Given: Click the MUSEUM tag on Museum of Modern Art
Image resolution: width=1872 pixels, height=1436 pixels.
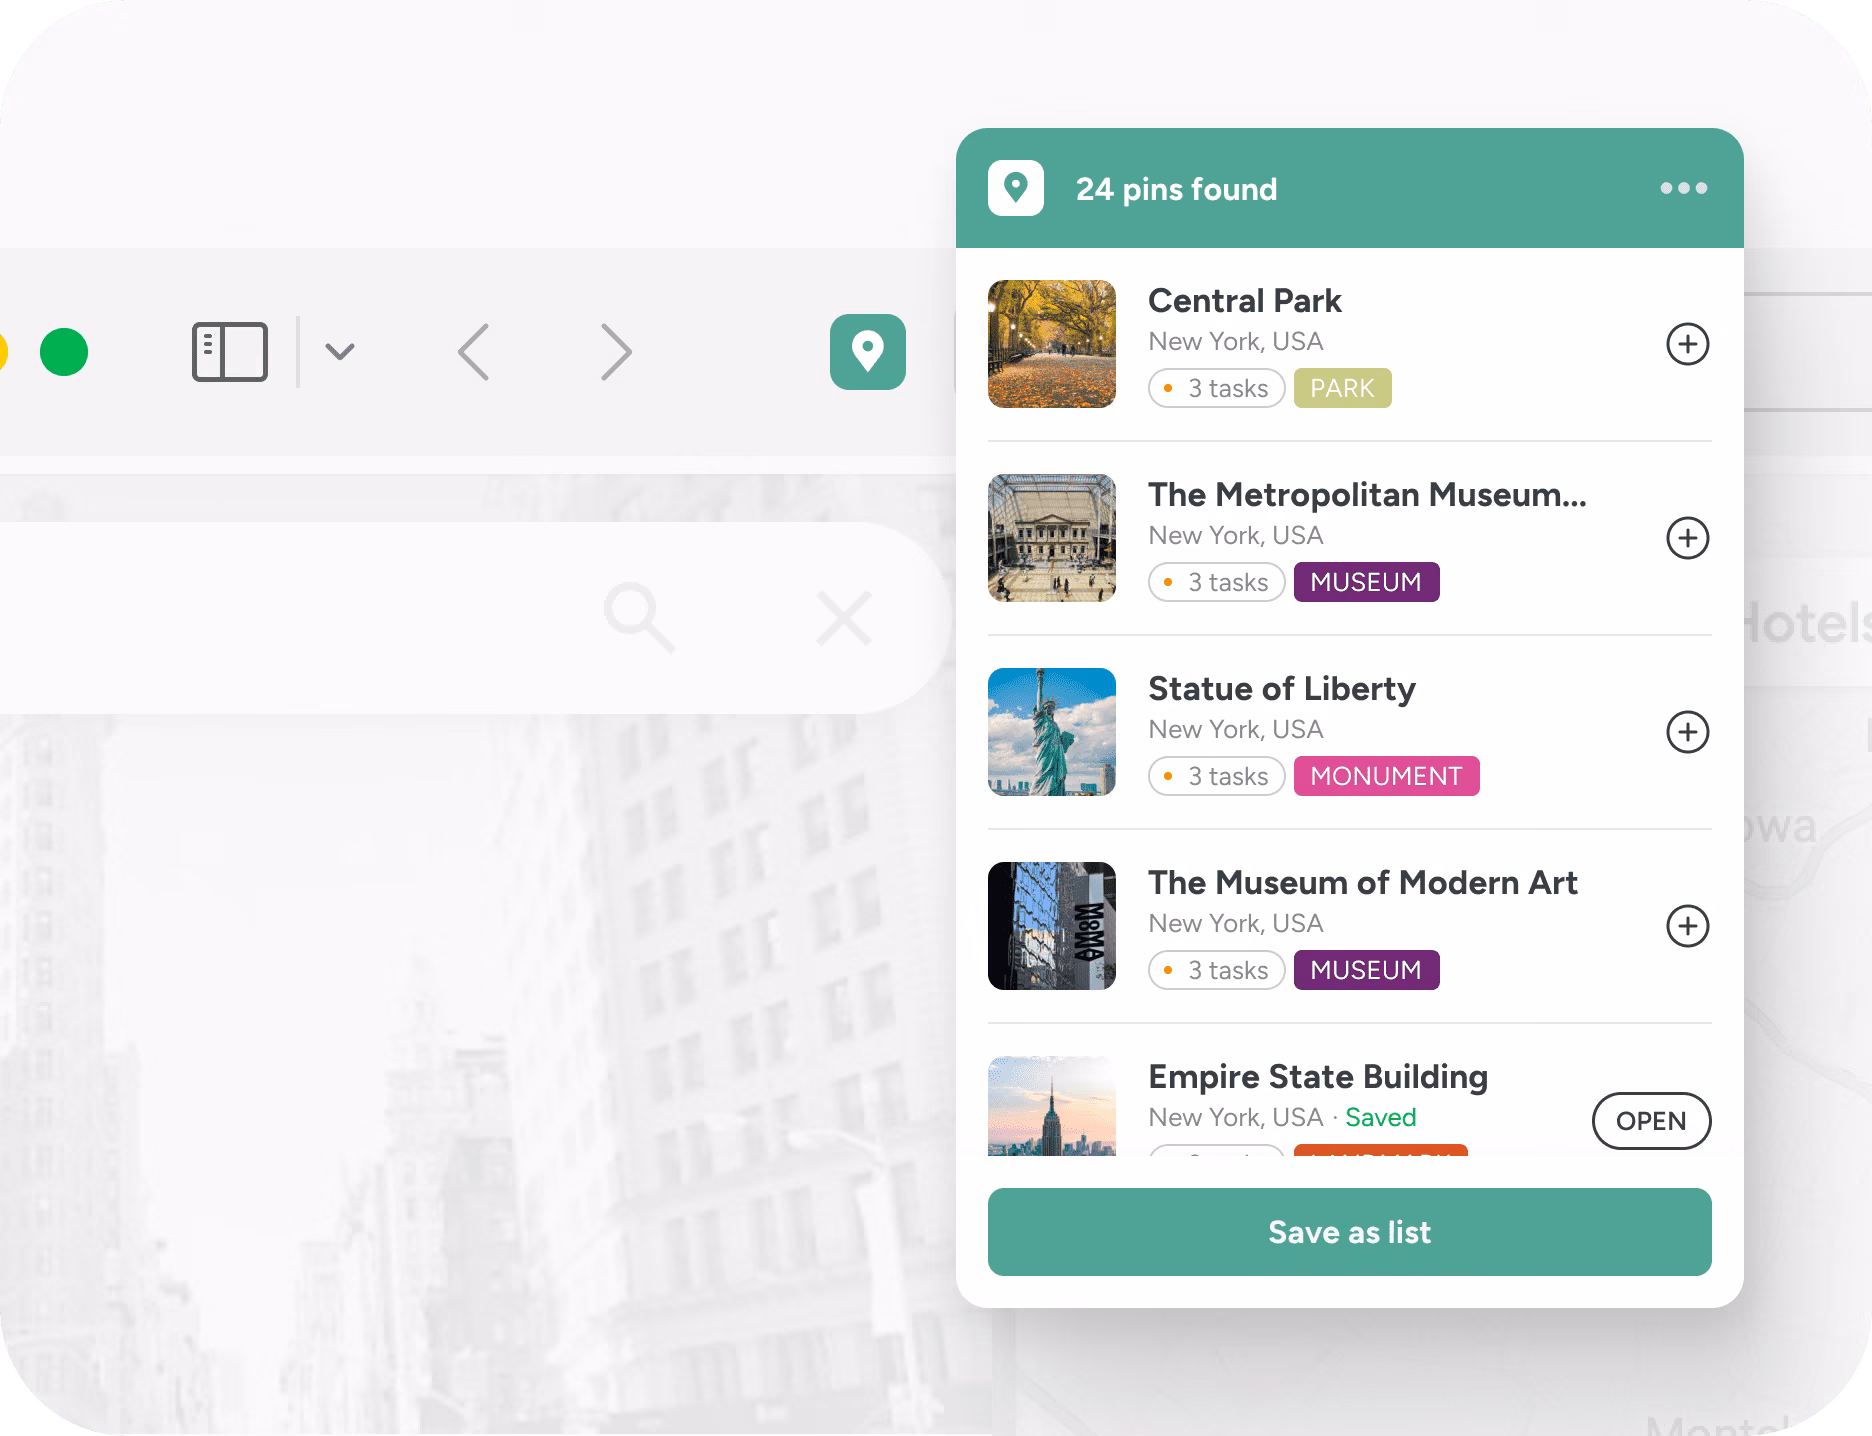Looking at the screenshot, I should pos(1367,970).
